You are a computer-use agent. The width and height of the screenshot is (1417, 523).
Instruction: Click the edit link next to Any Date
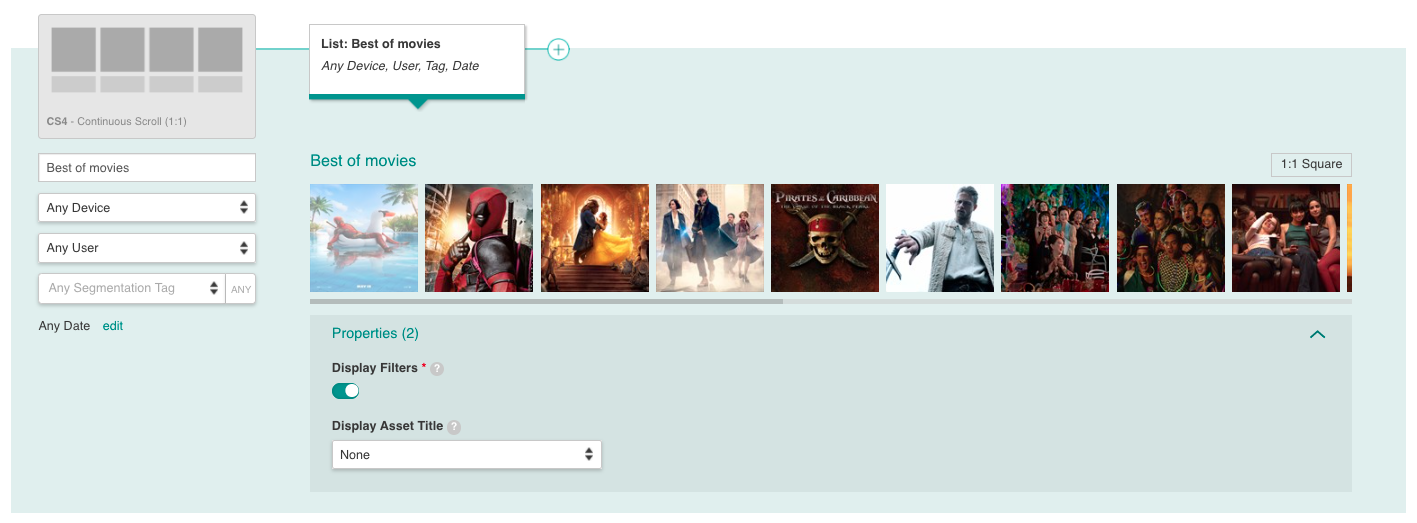point(113,326)
